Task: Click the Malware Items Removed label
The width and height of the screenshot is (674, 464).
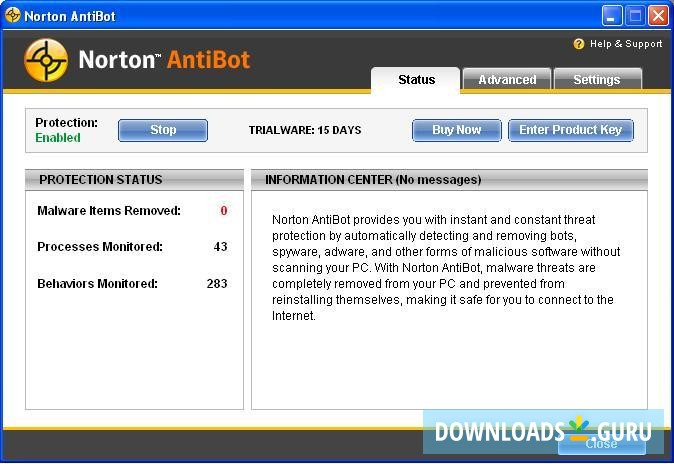Action: [x=109, y=211]
